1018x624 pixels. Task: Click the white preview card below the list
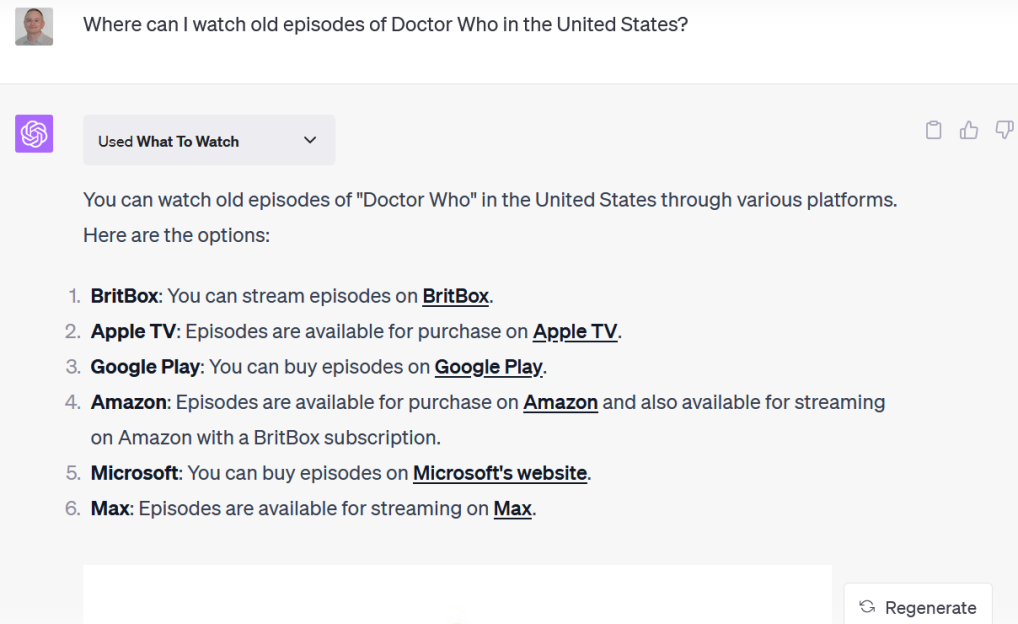click(457, 596)
